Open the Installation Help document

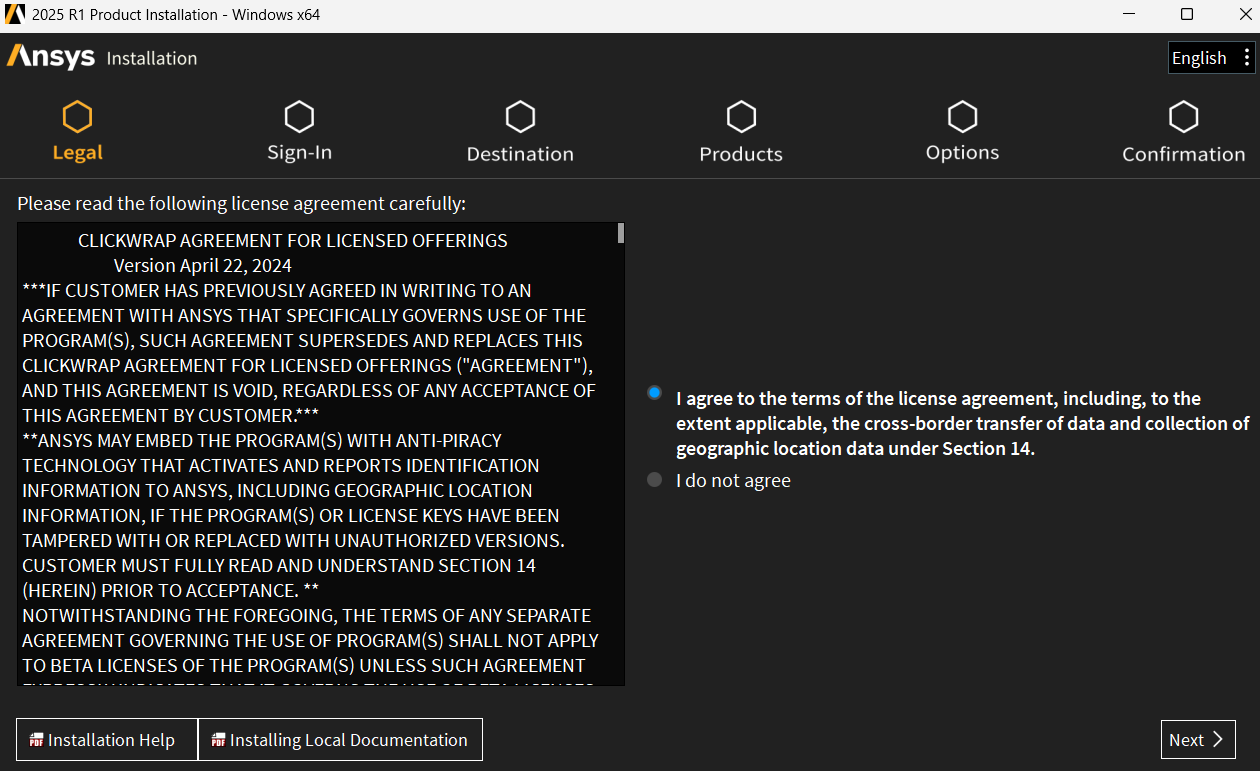coord(107,740)
